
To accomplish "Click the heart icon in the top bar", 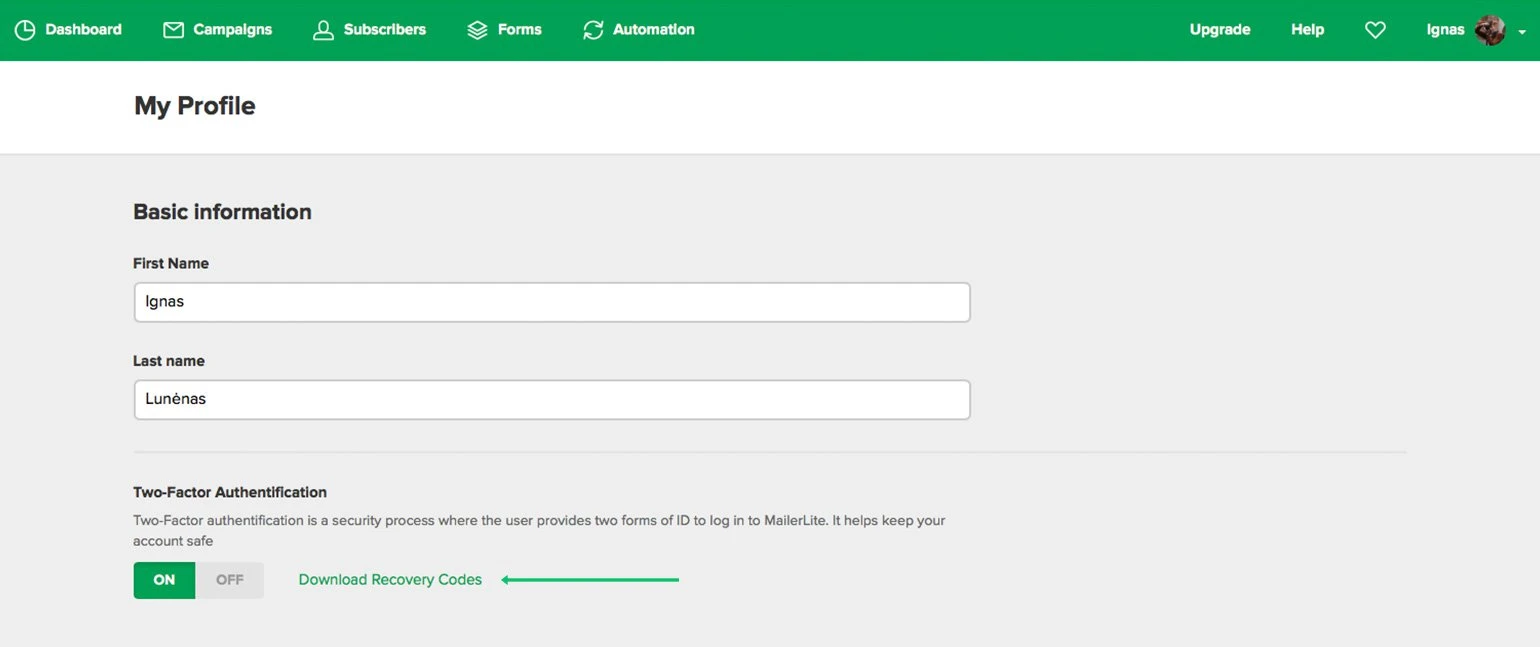I will point(1375,30).
